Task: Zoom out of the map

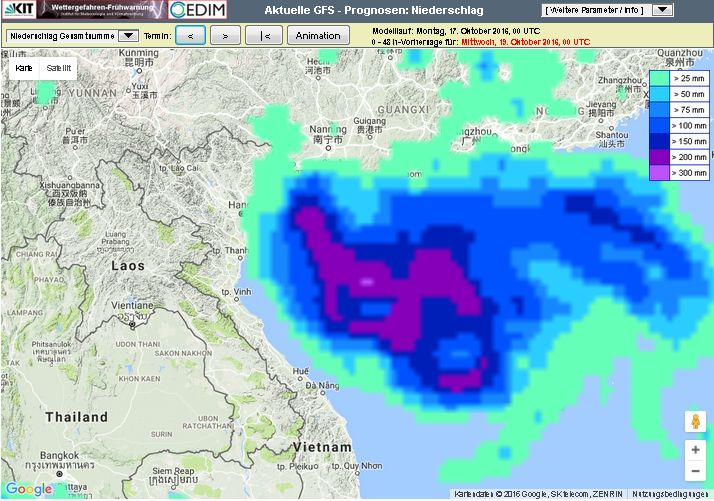Action: click(695, 471)
